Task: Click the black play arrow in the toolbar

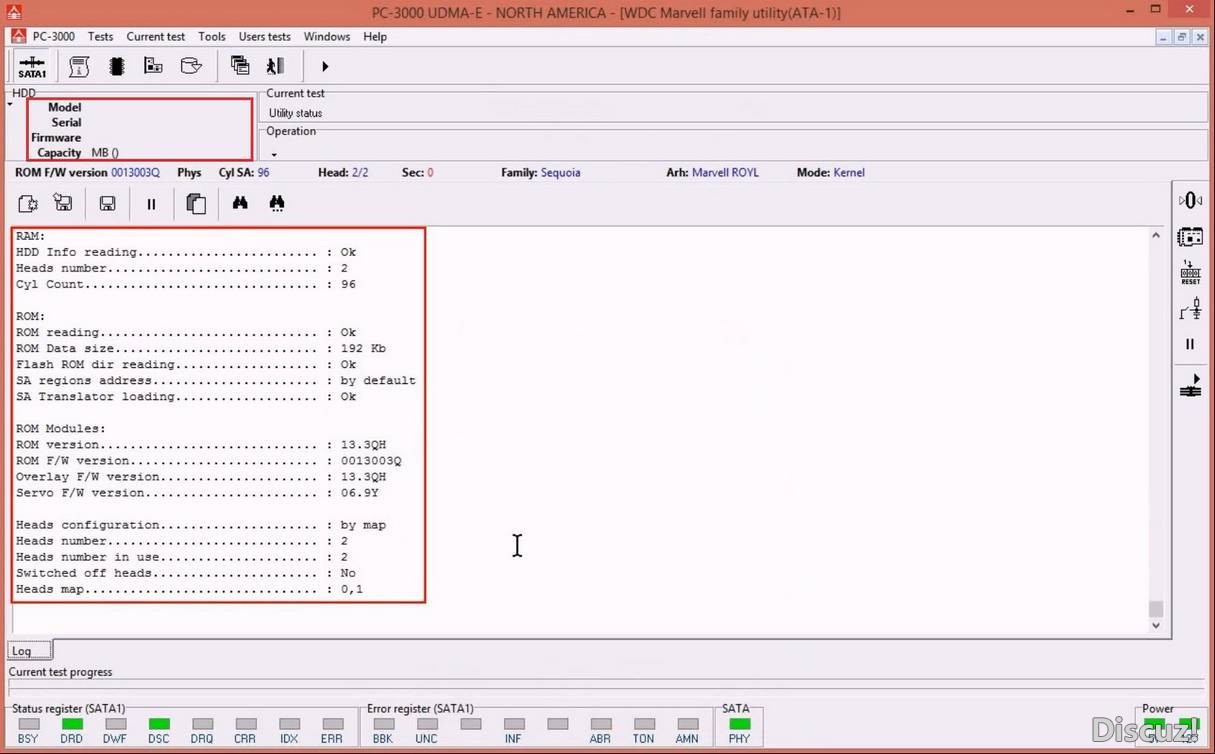Action: 325,67
